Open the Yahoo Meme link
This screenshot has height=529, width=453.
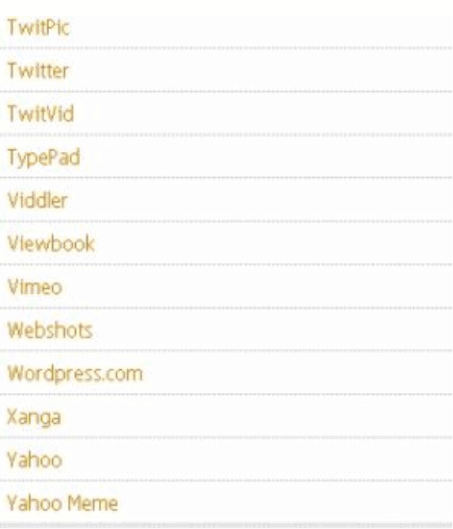point(62,503)
